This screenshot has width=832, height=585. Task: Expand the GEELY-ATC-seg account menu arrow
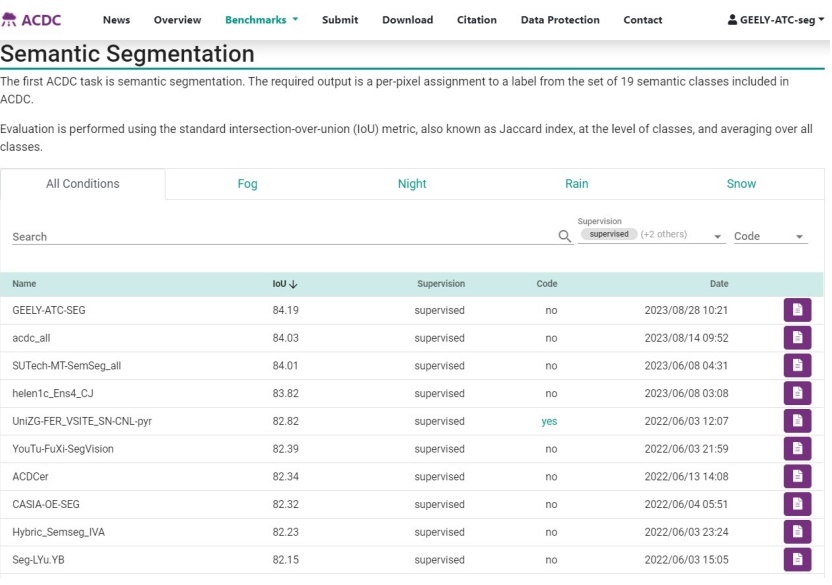[821, 19]
